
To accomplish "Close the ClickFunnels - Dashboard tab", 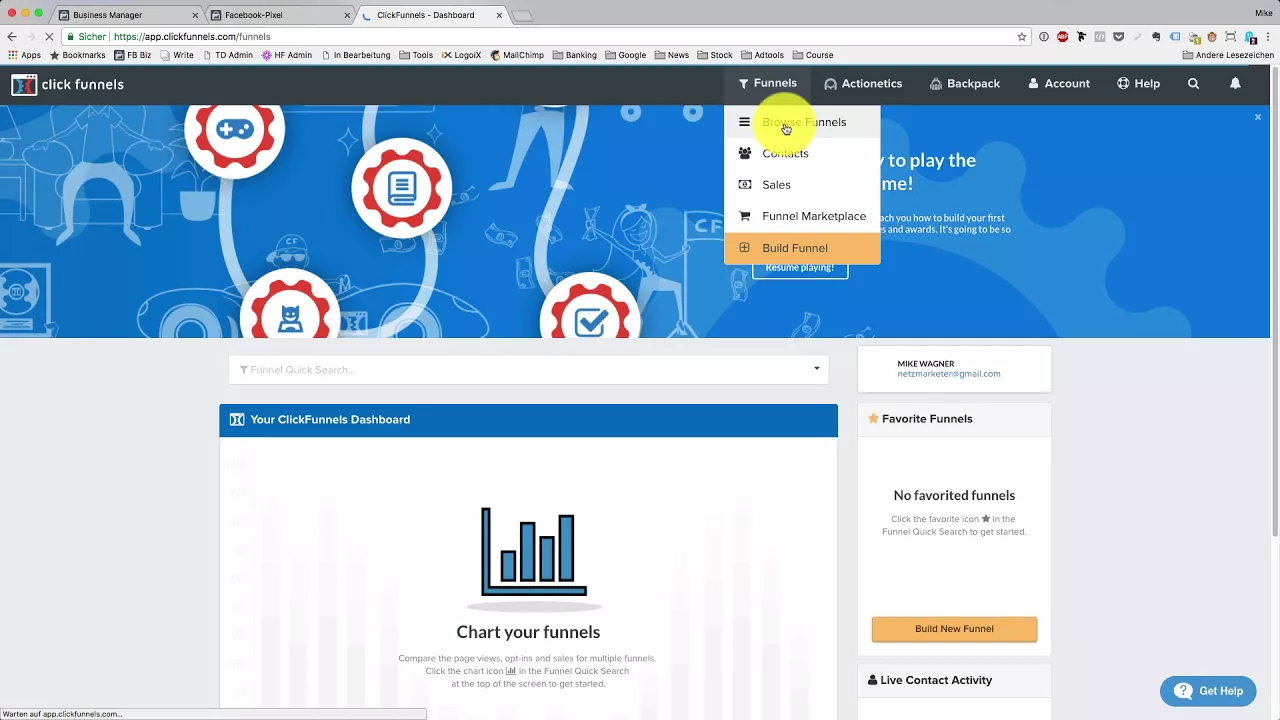I will (x=499, y=15).
